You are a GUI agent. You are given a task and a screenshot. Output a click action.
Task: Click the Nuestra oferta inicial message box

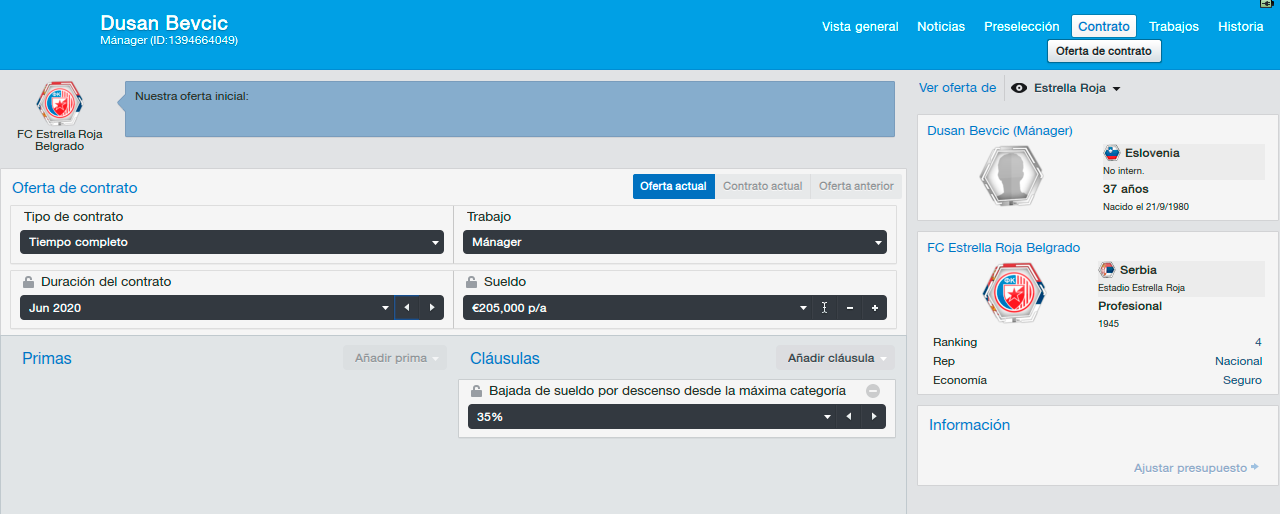click(x=510, y=109)
